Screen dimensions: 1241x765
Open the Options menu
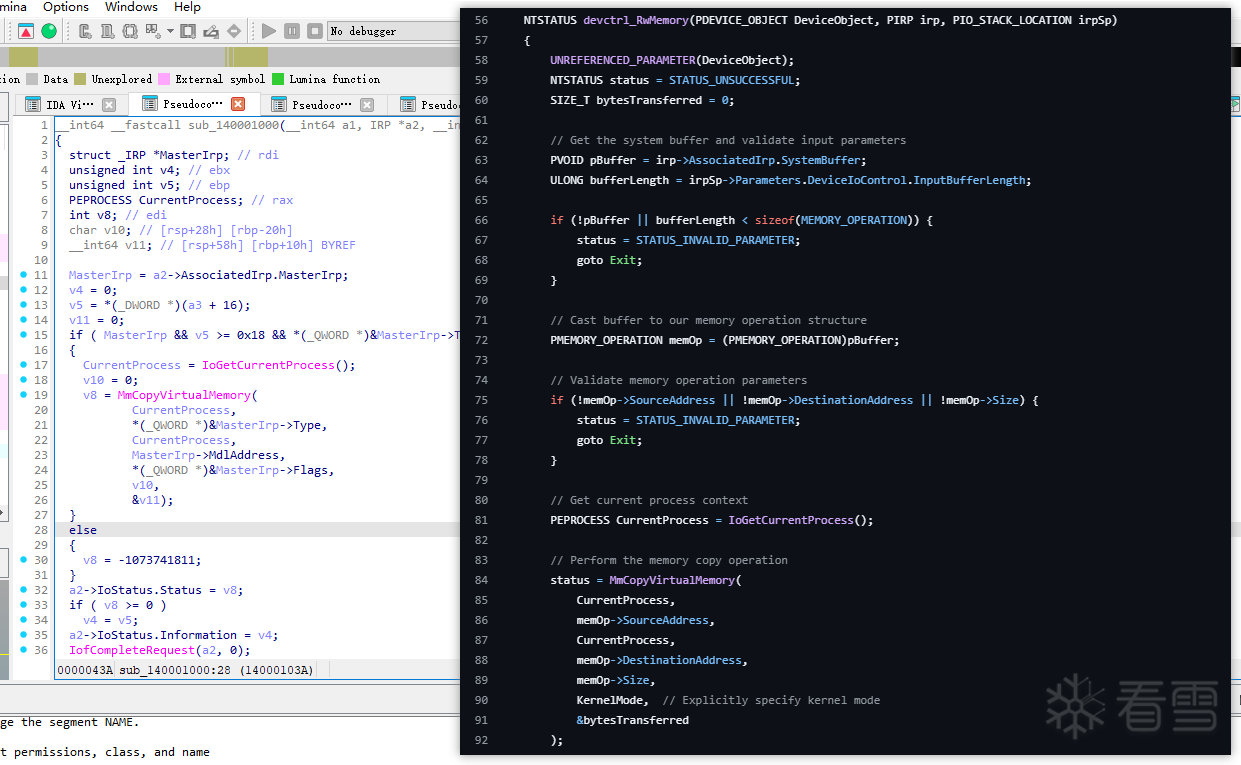pos(66,7)
